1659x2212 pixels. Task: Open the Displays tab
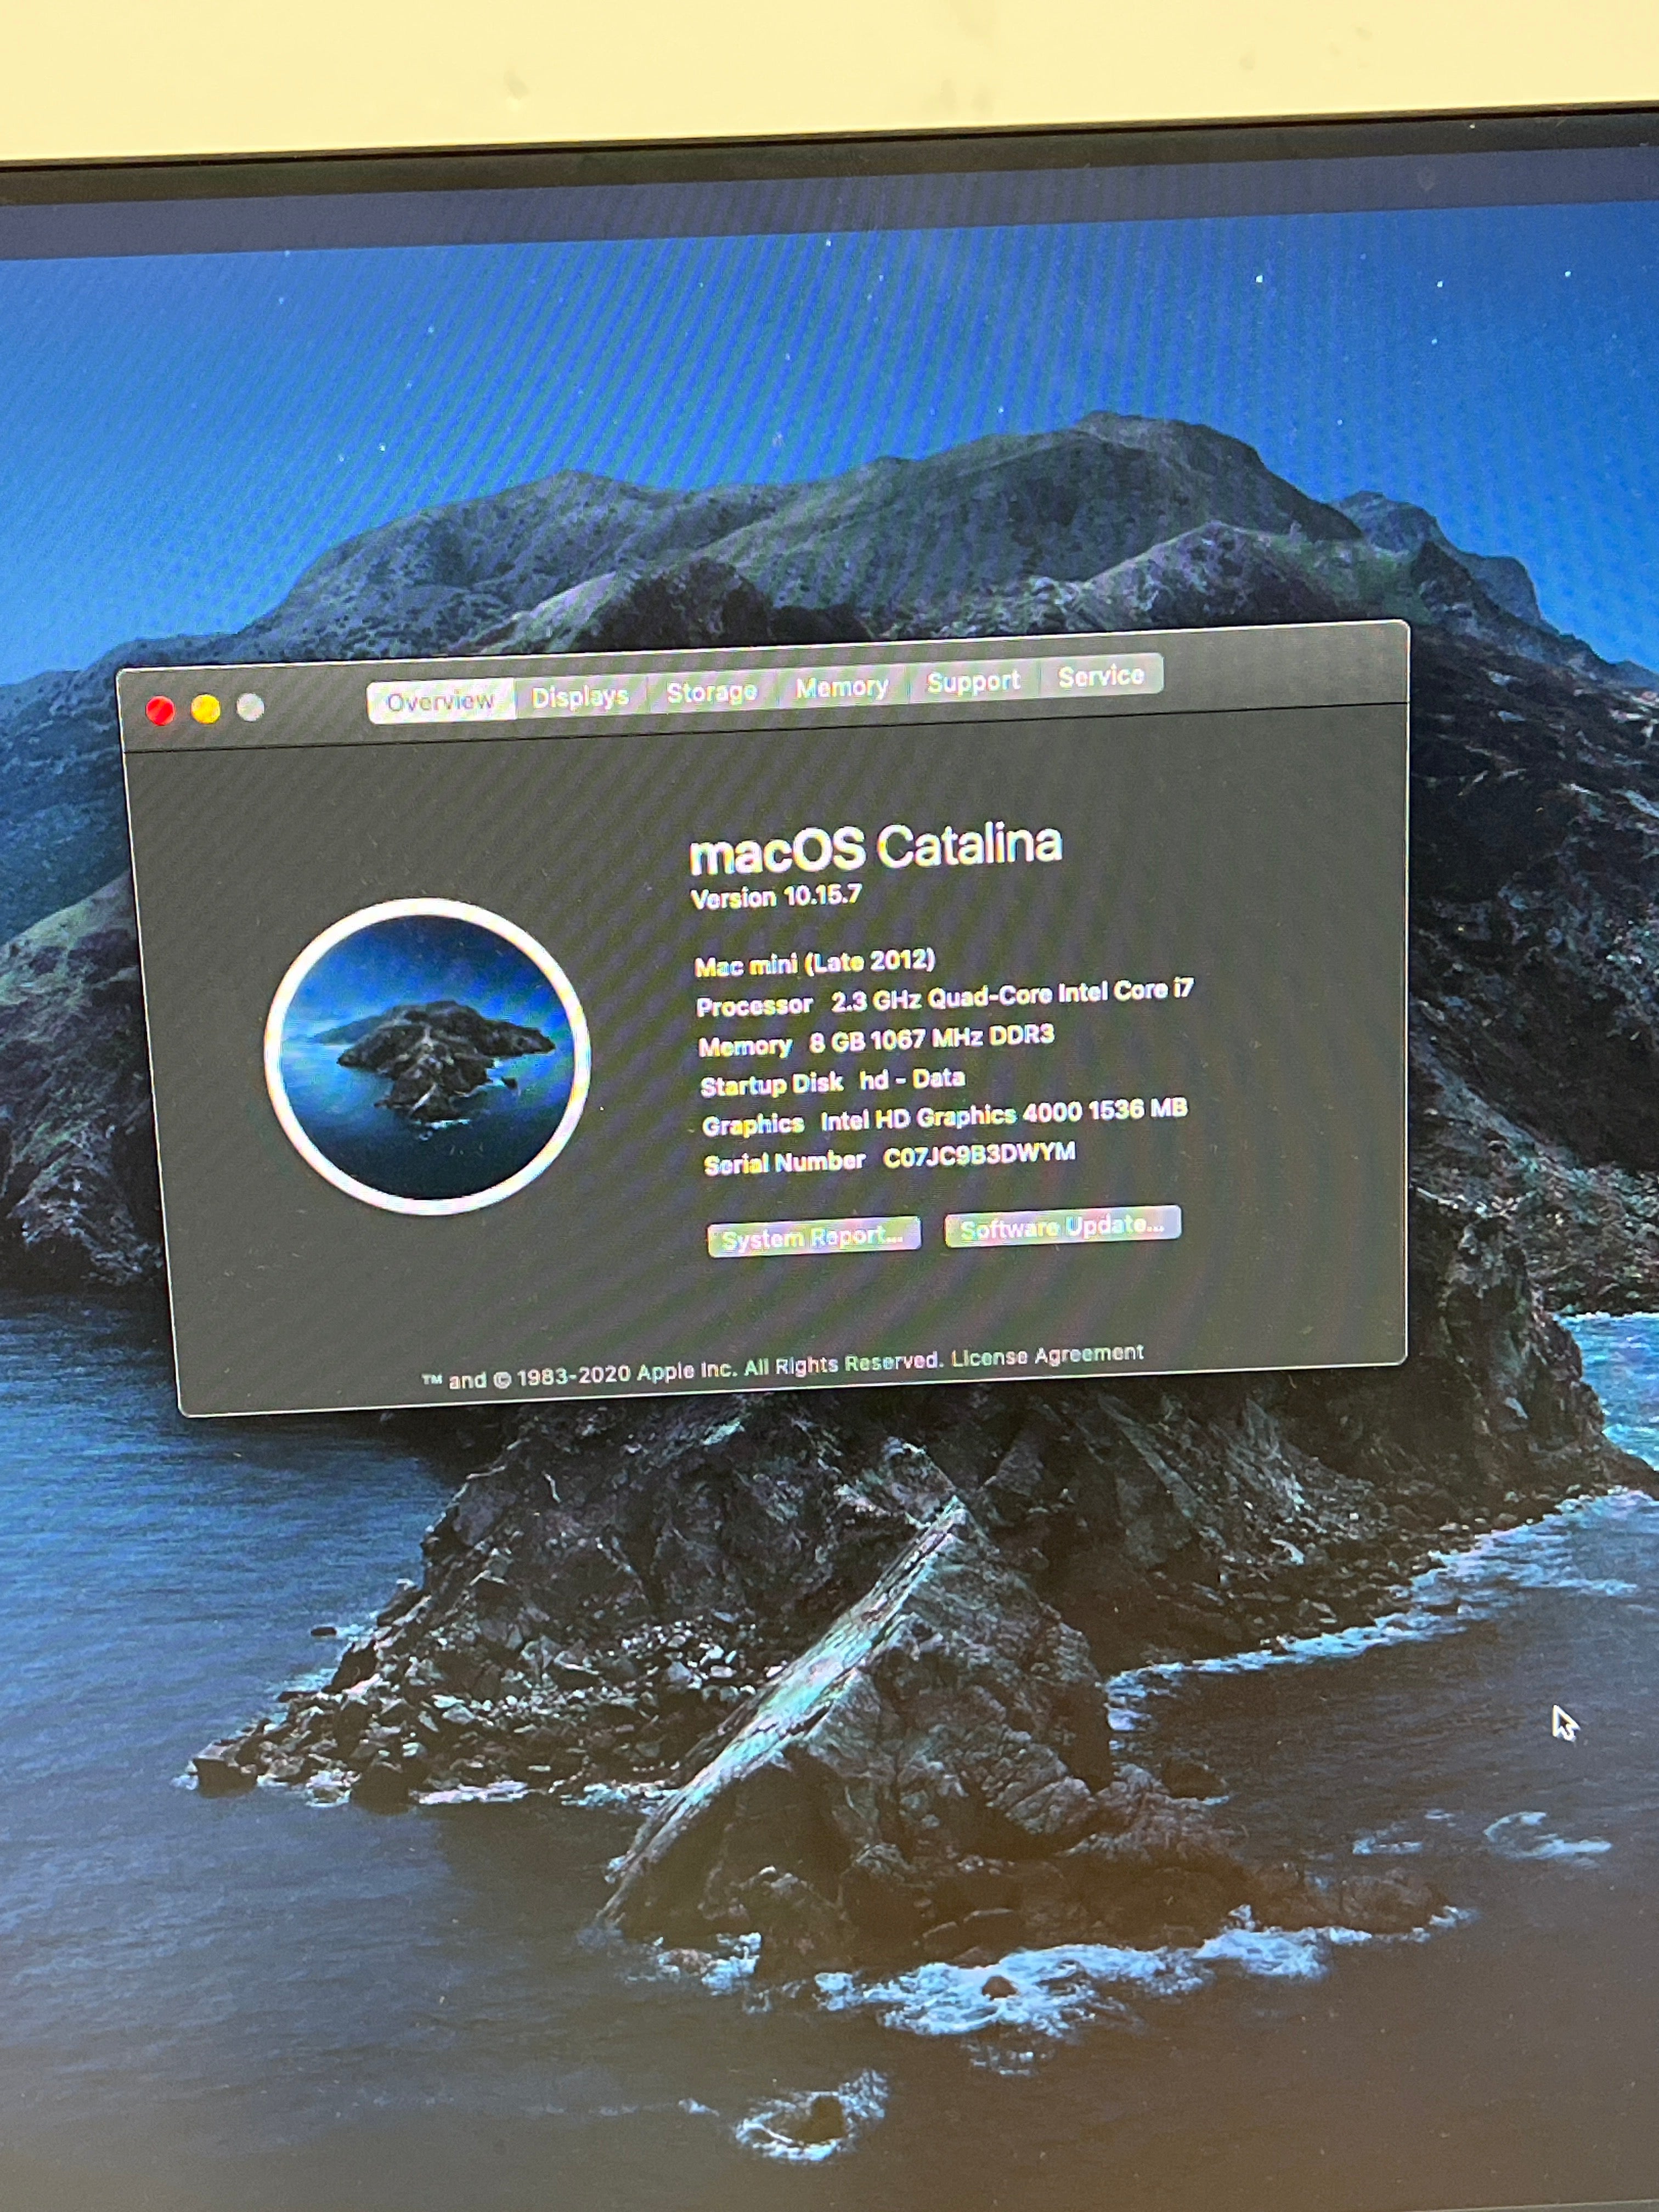pos(580,696)
